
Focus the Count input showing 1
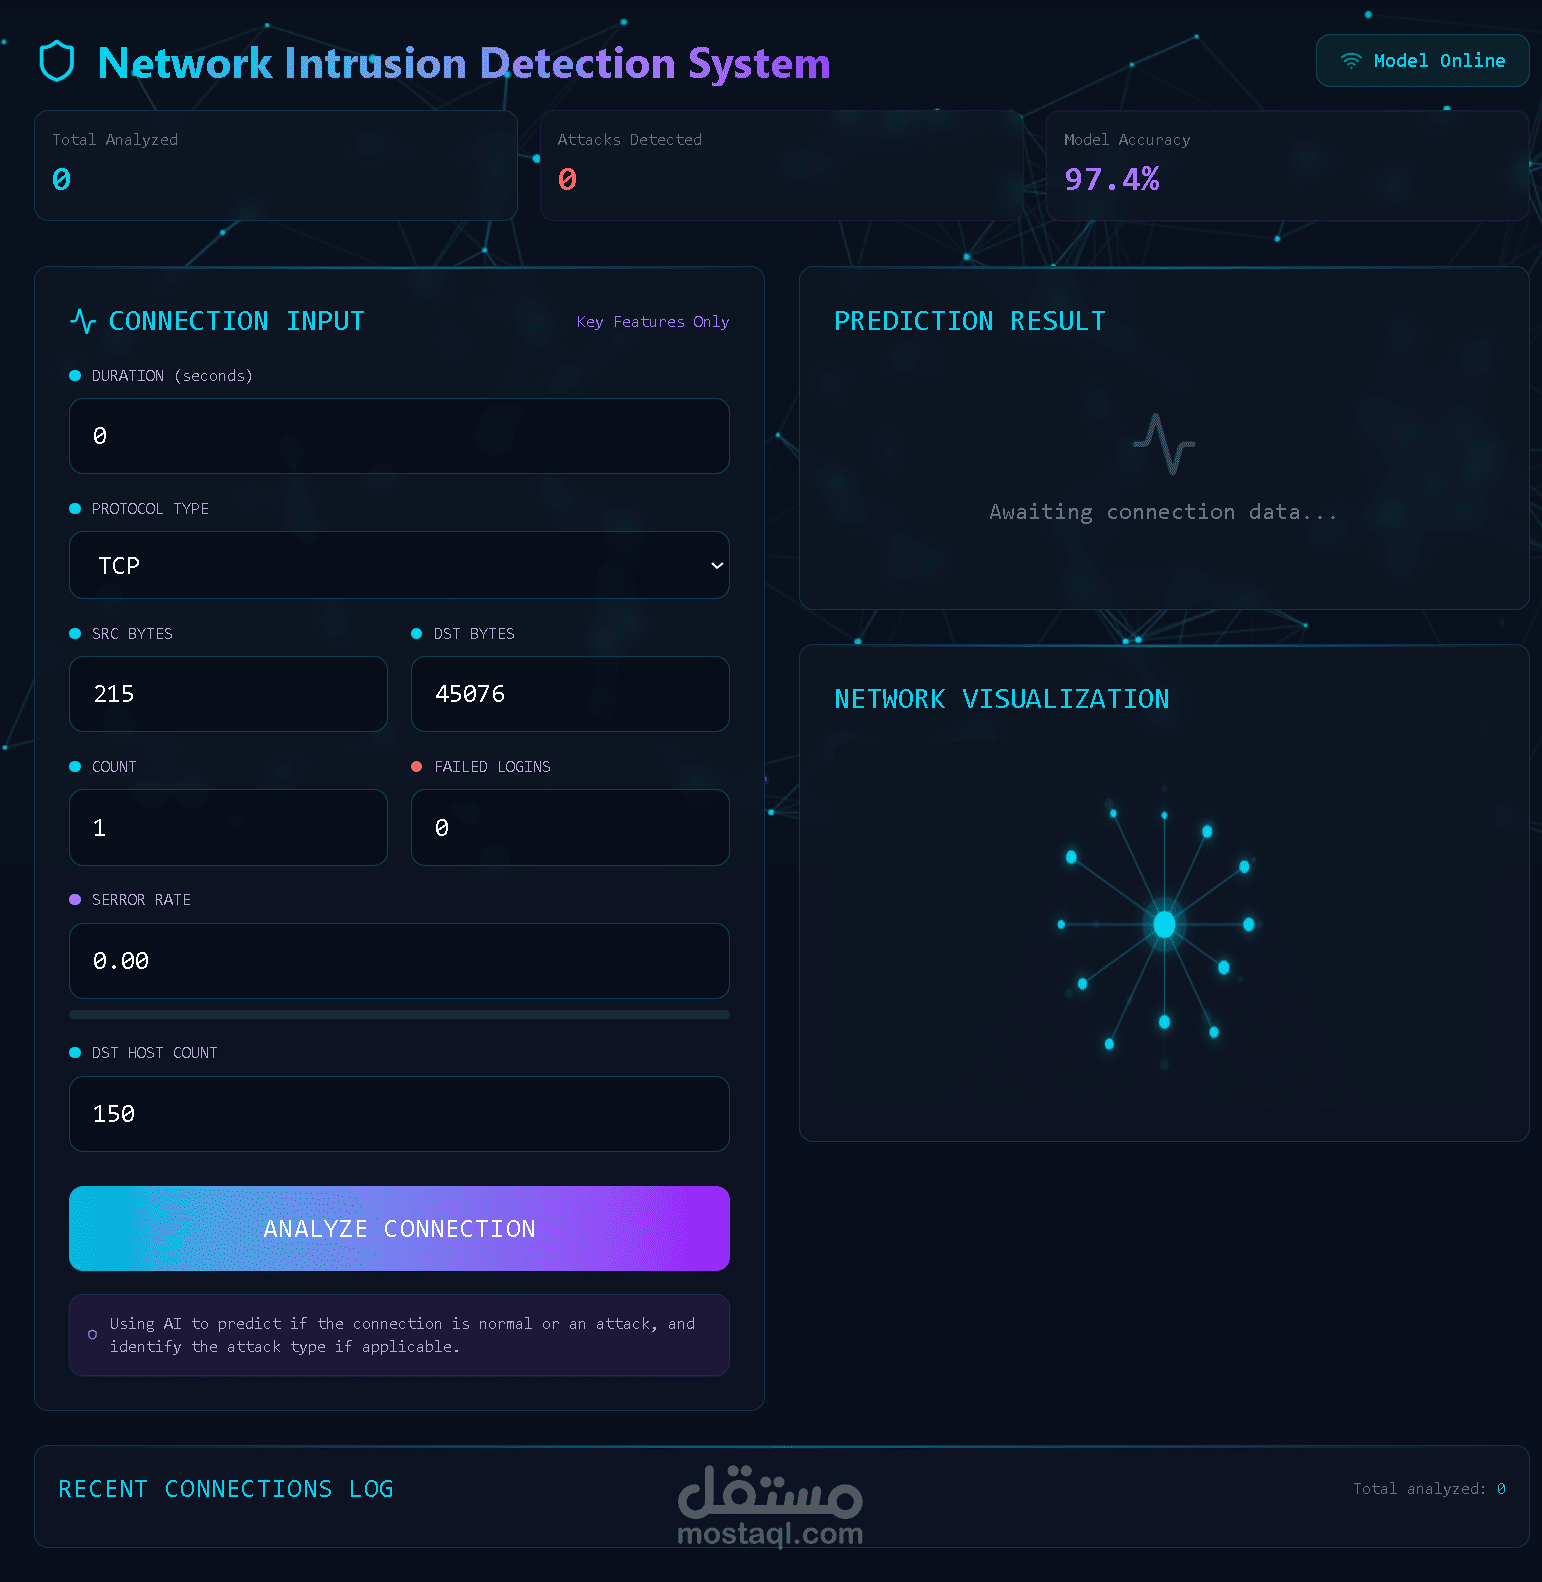(x=228, y=827)
